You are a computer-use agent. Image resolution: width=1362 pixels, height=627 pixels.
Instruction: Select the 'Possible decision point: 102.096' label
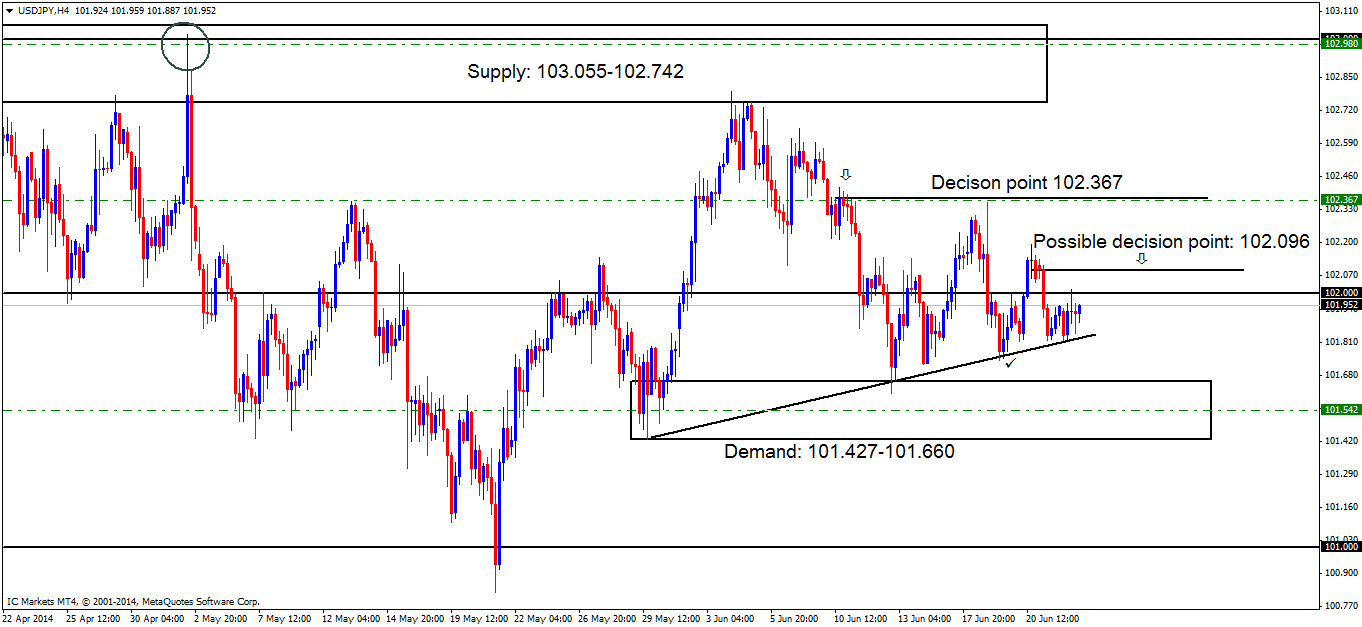click(x=1170, y=241)
